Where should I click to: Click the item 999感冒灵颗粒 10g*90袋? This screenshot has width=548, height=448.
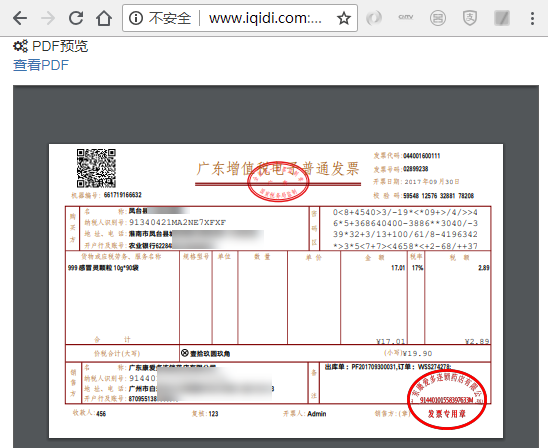[103, 268]
